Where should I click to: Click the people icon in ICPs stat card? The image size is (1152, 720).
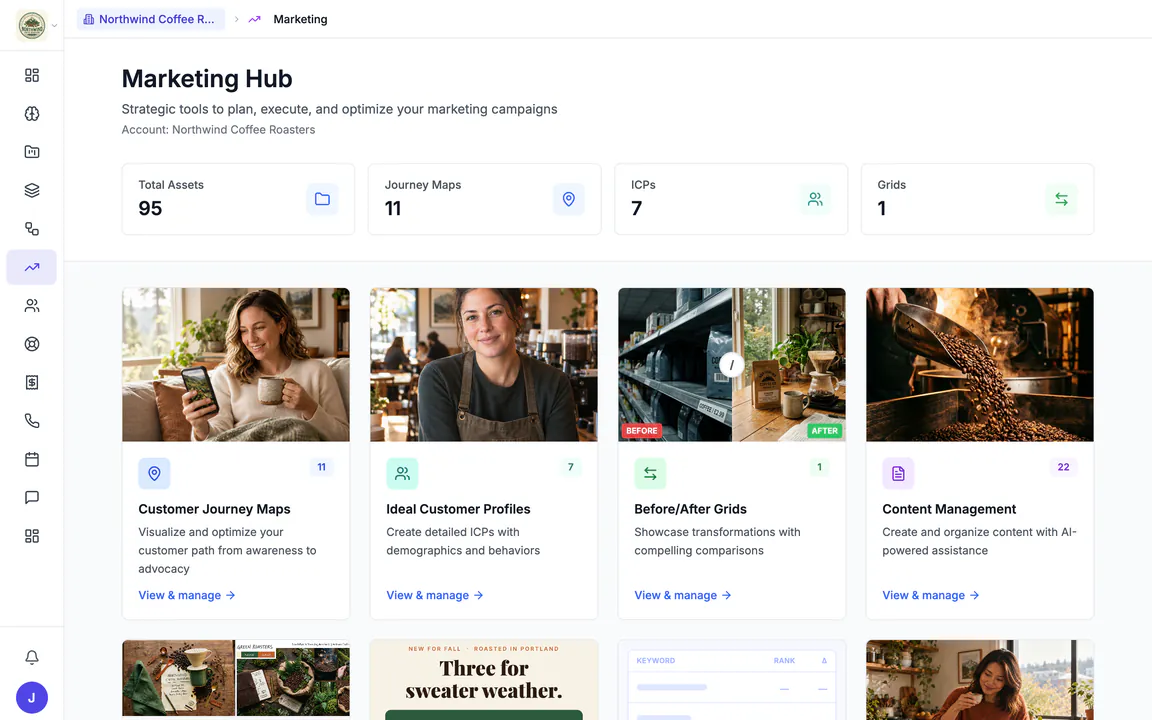click(x=815, y=199)
